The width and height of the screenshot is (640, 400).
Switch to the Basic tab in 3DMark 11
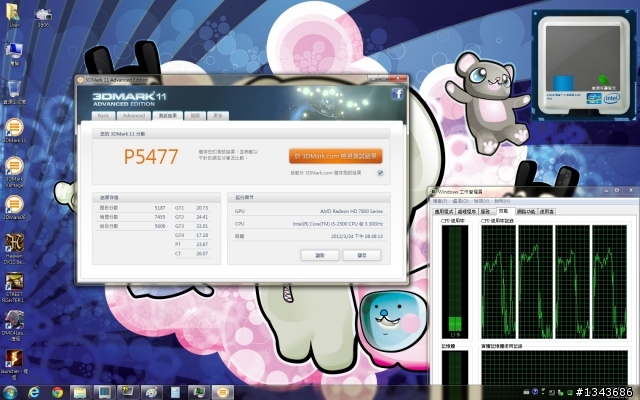pyautogui.click(x=103, y=116)
